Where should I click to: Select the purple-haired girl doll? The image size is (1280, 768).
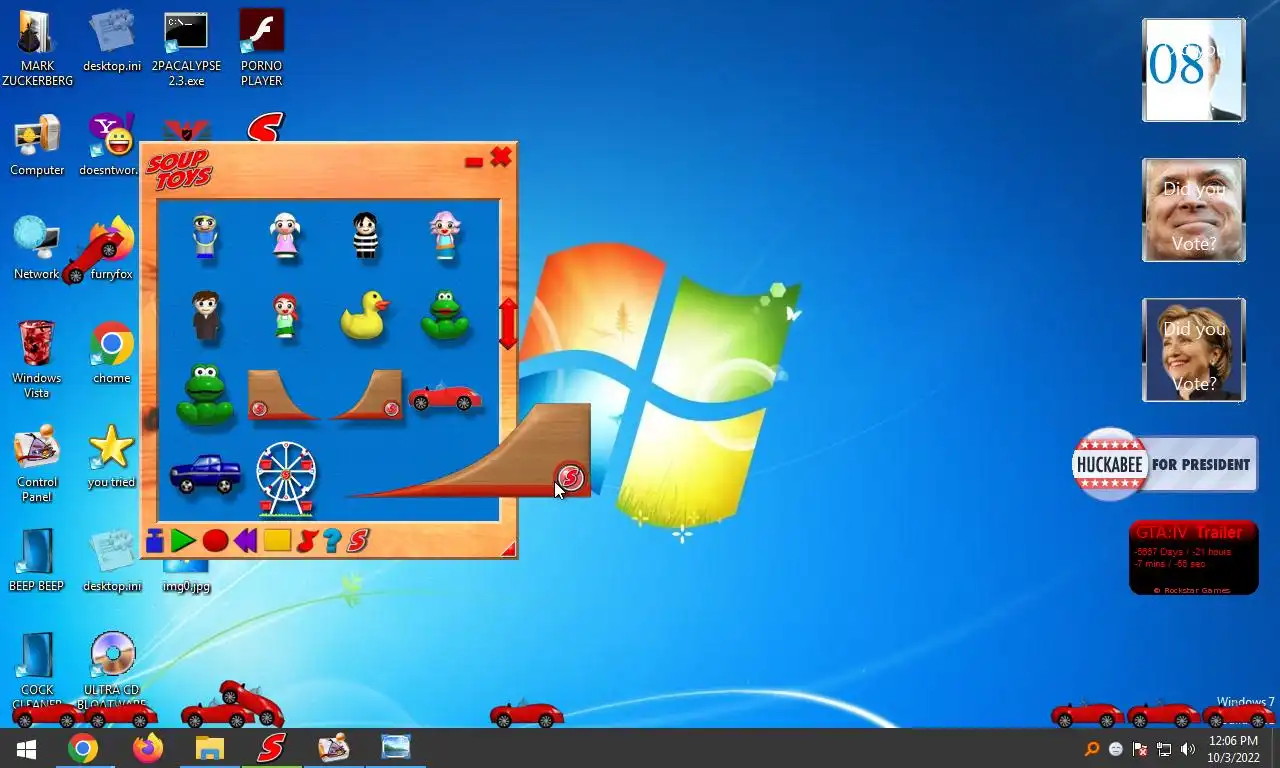pos(445,236)
